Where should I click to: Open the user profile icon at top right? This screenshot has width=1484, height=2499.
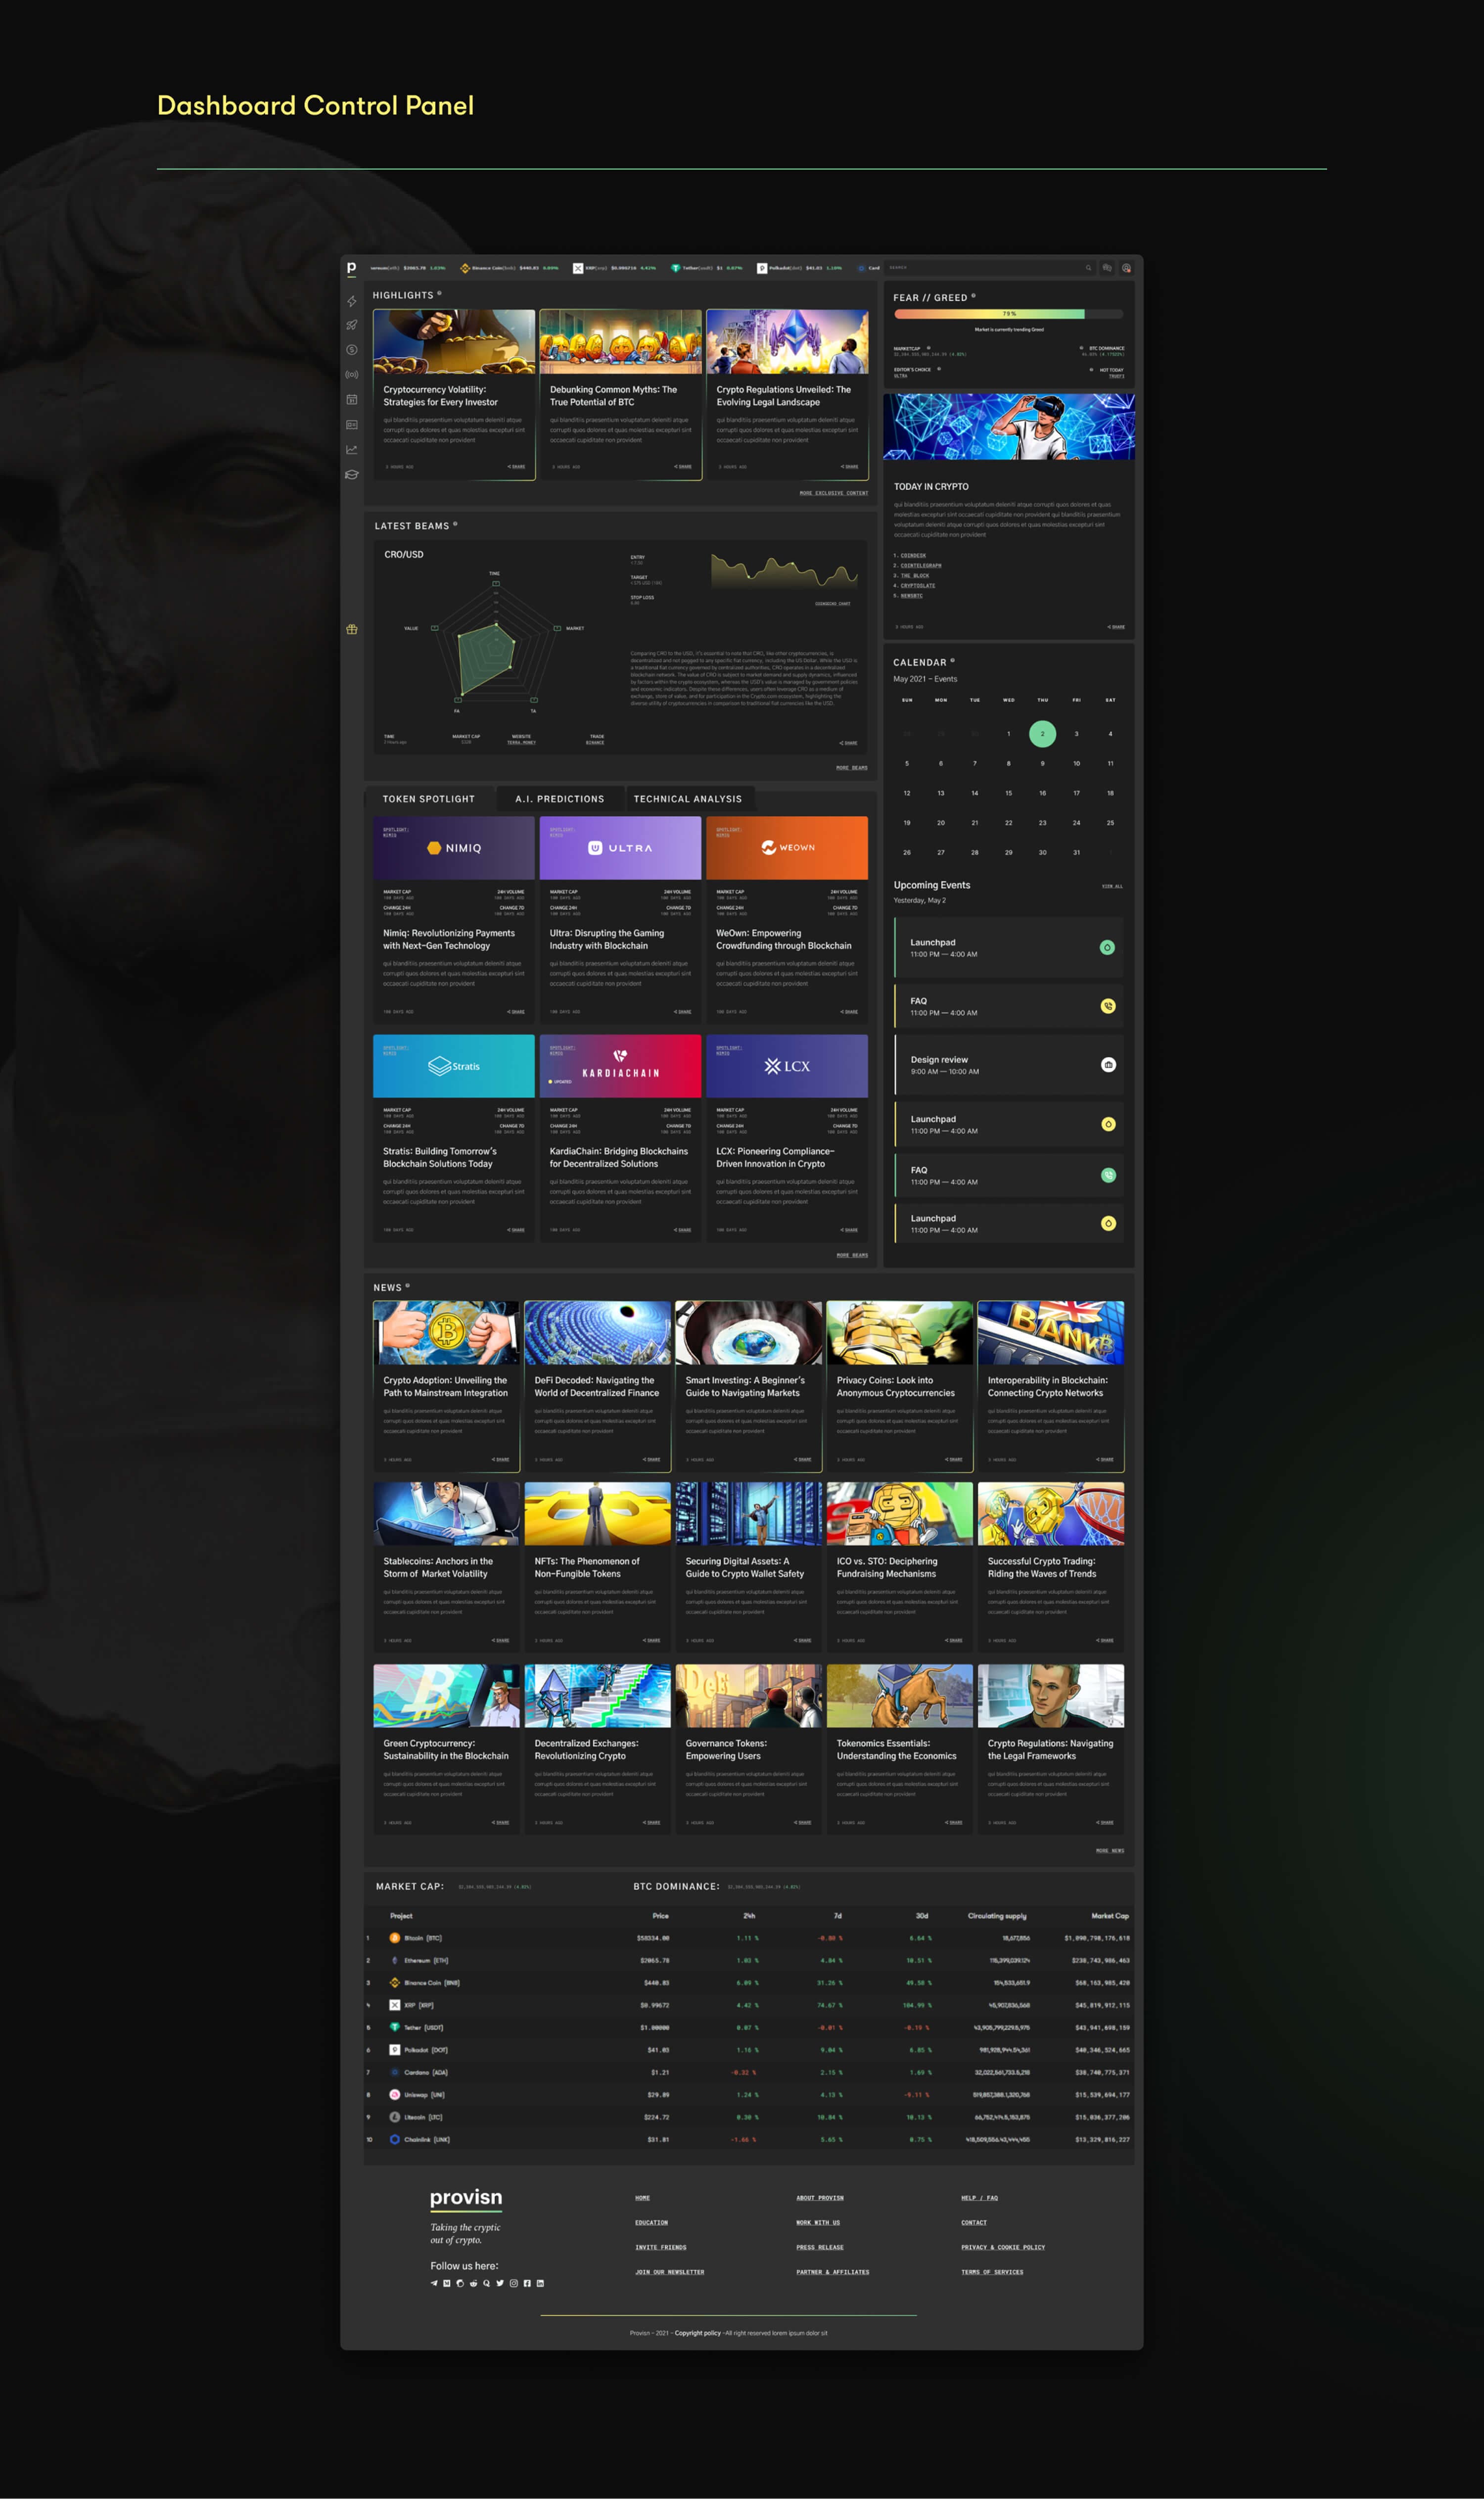pos(1126,268)
